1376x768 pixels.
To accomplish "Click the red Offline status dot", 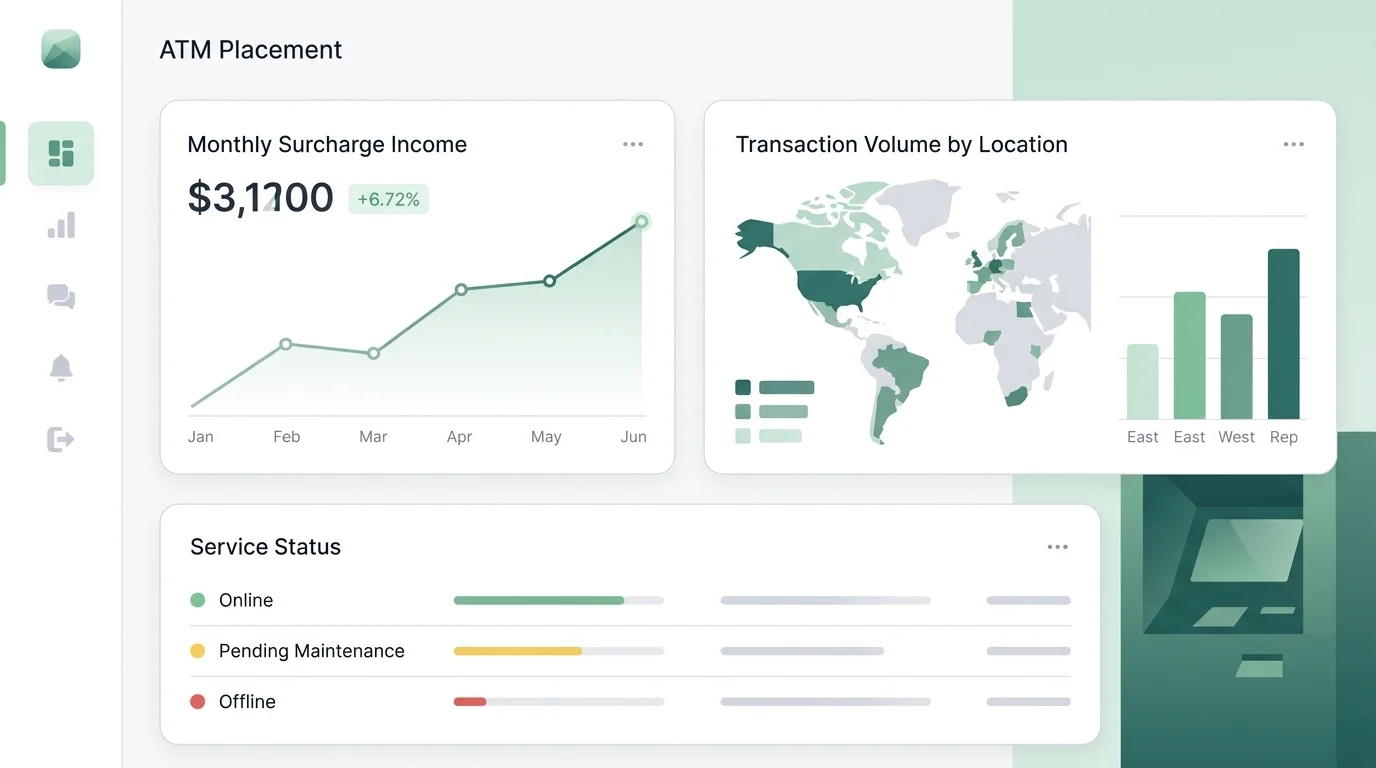I will (198, 702).
